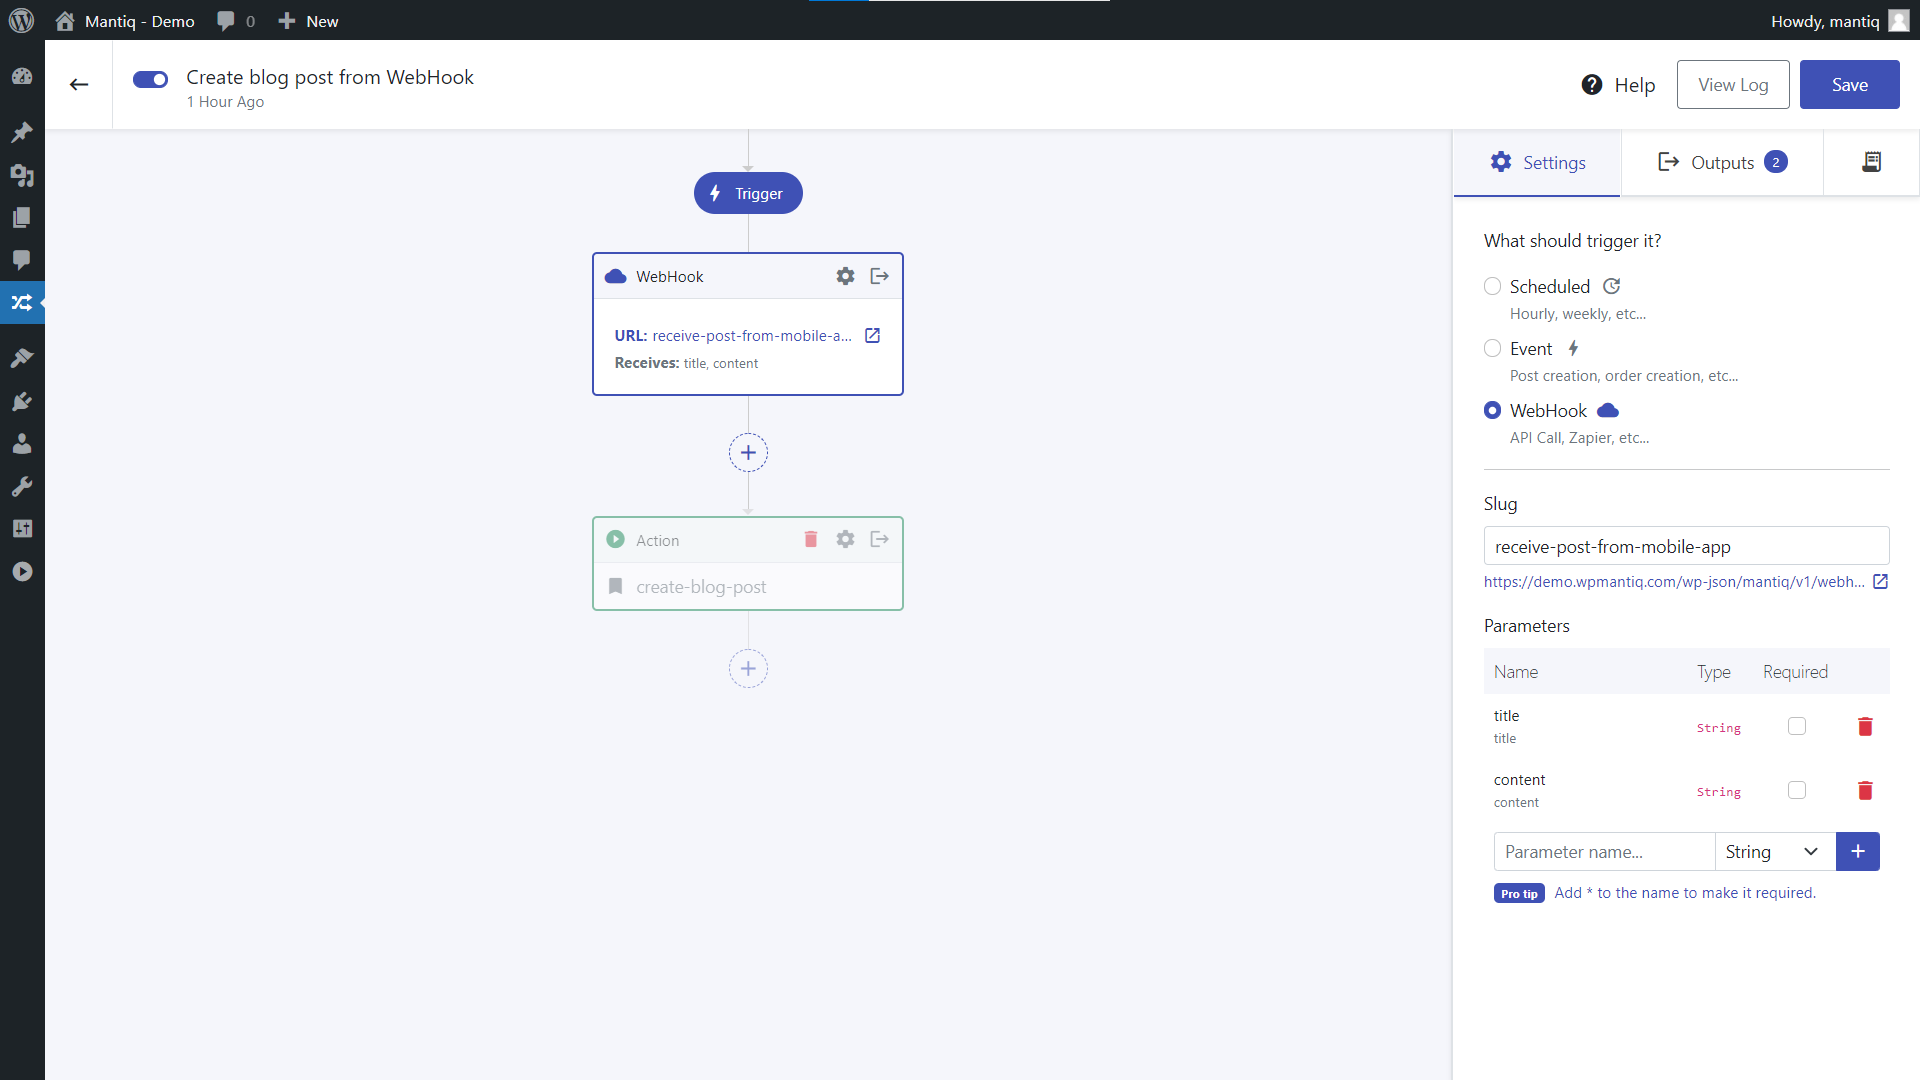Open the WebHook node settings gear
This screenshot has height=1080, width=1920.
[845, 276]
